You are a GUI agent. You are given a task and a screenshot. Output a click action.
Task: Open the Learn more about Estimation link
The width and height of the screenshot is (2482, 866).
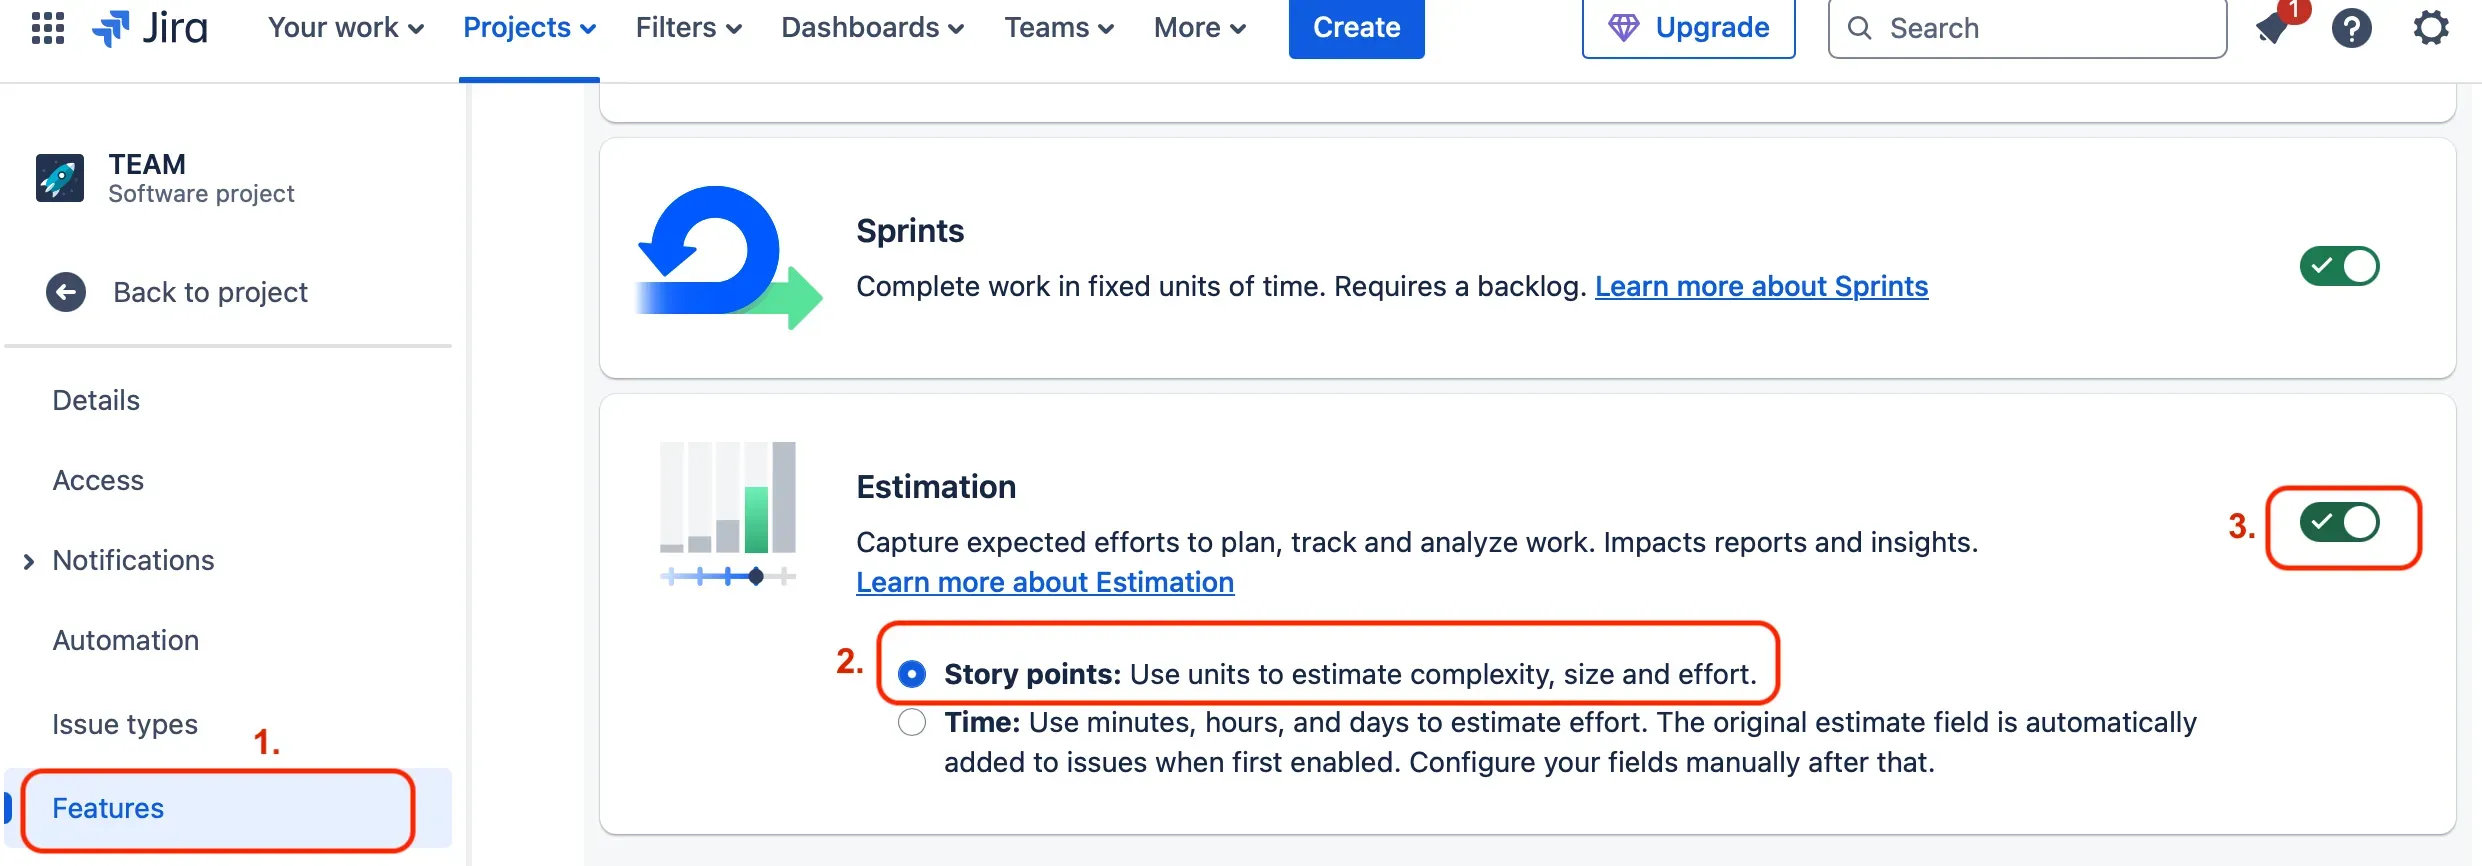pyautogui.click(x=1045, y=582)
